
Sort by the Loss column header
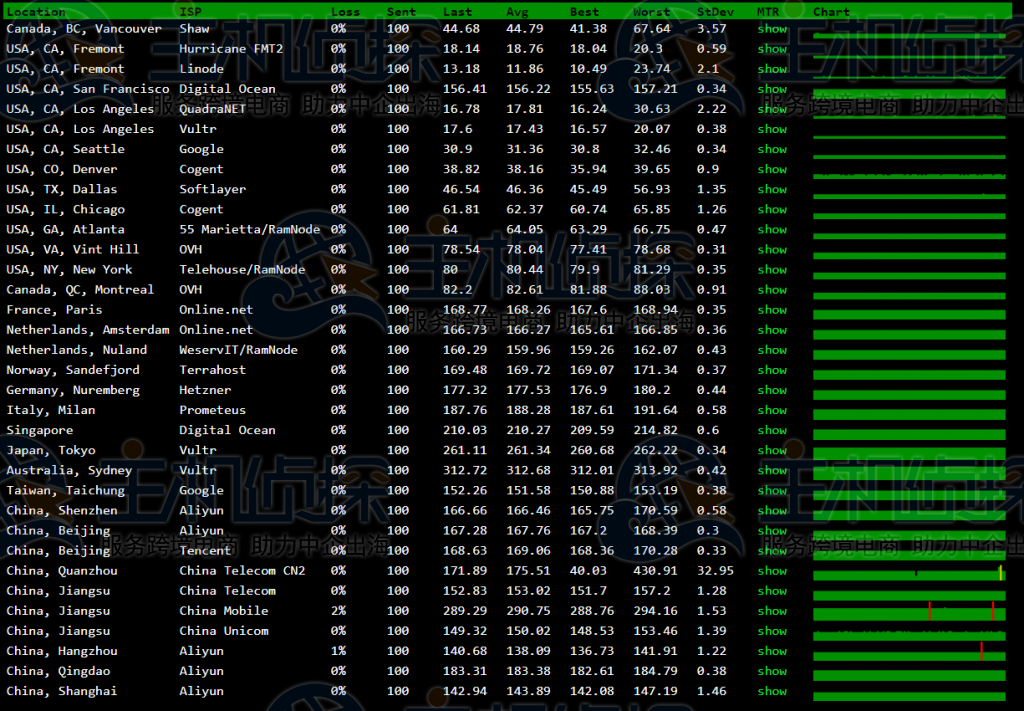pos(345,12)
